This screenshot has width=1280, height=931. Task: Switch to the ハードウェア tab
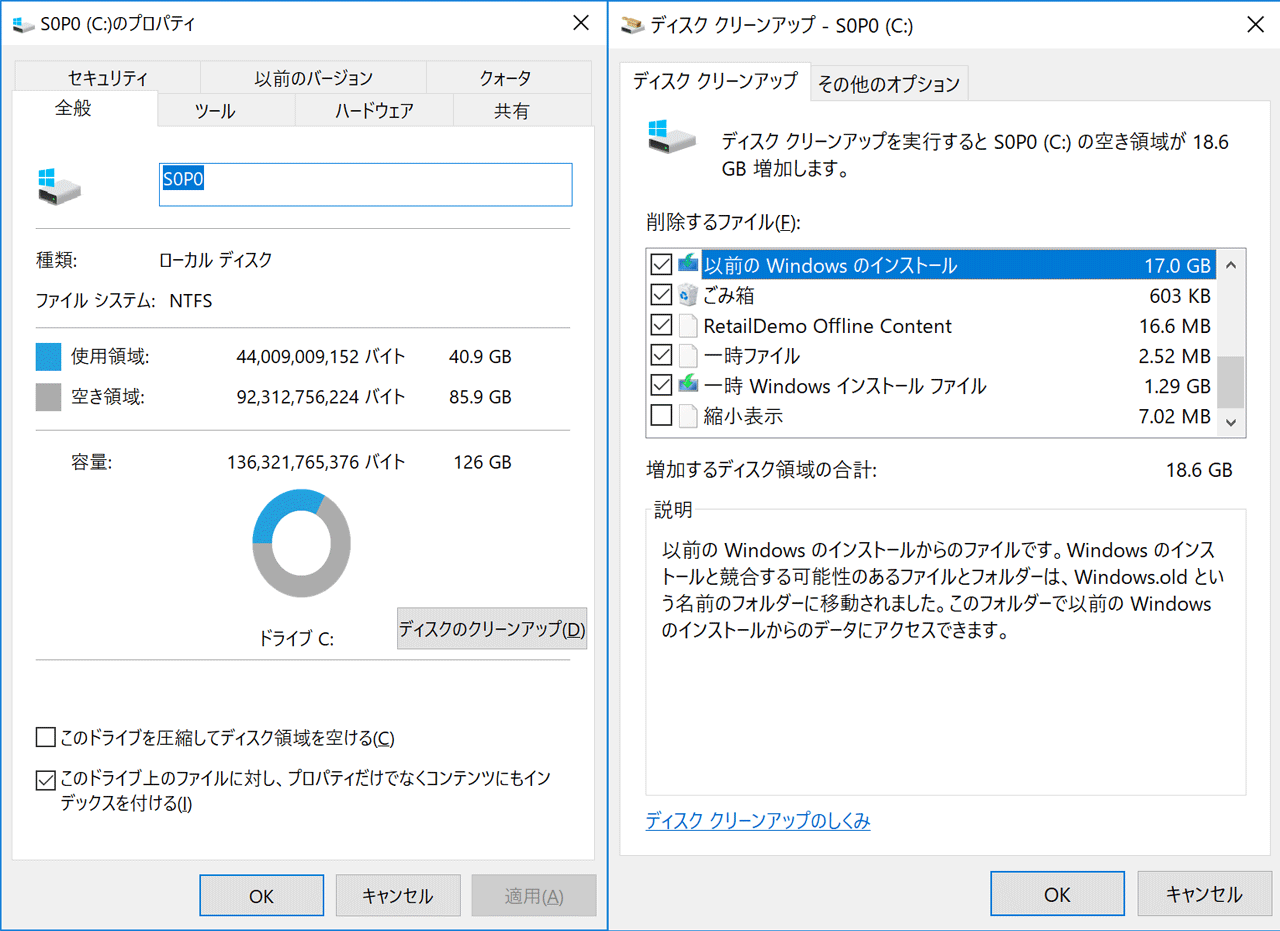click(x=374, y=111)
